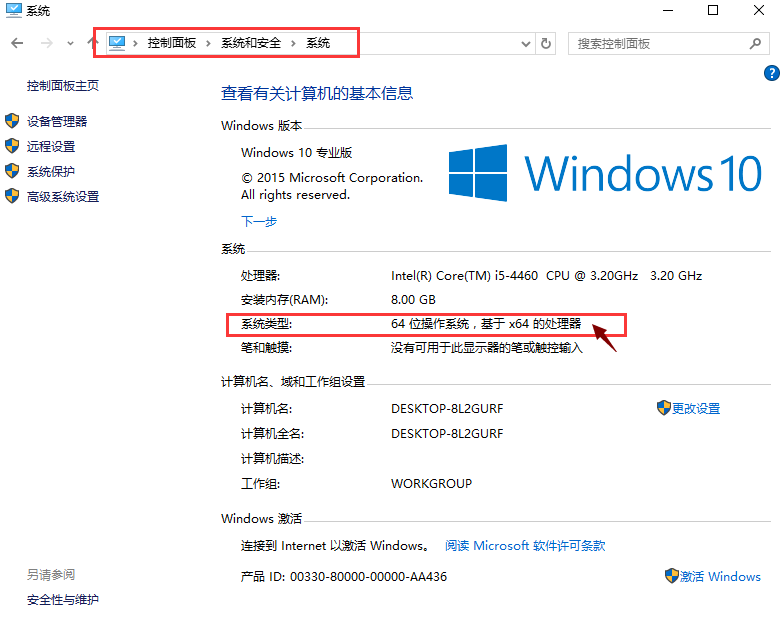Go back with the back arrow
Image resolution: width=781 pixels, height=619 pixels.
click(17, 43)
